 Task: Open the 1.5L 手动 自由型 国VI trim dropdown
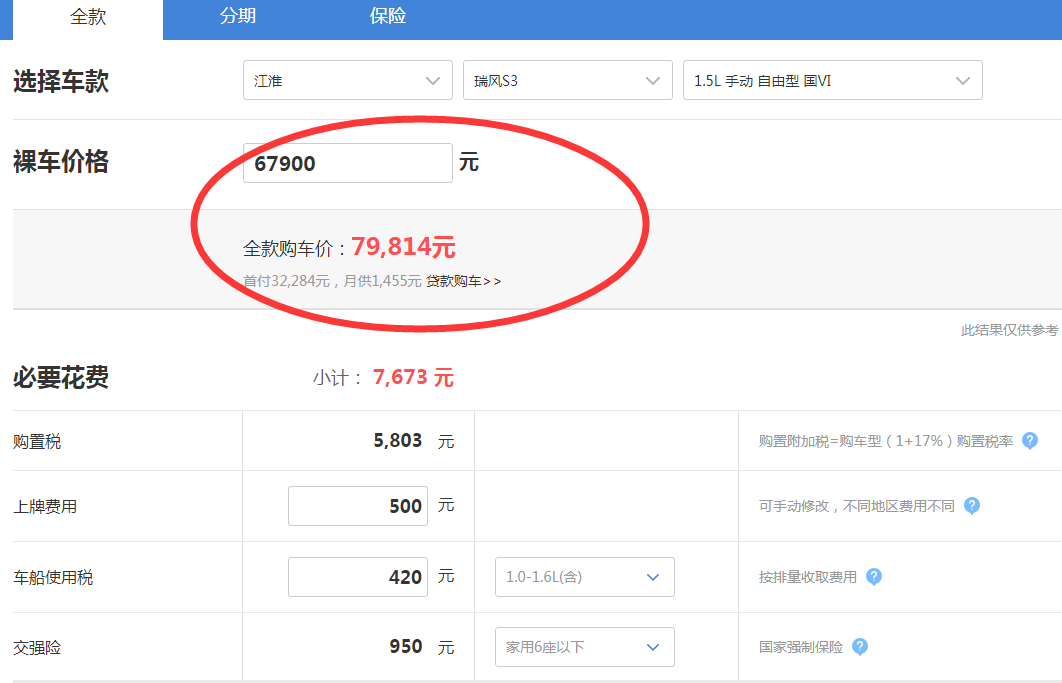(832, 81)
